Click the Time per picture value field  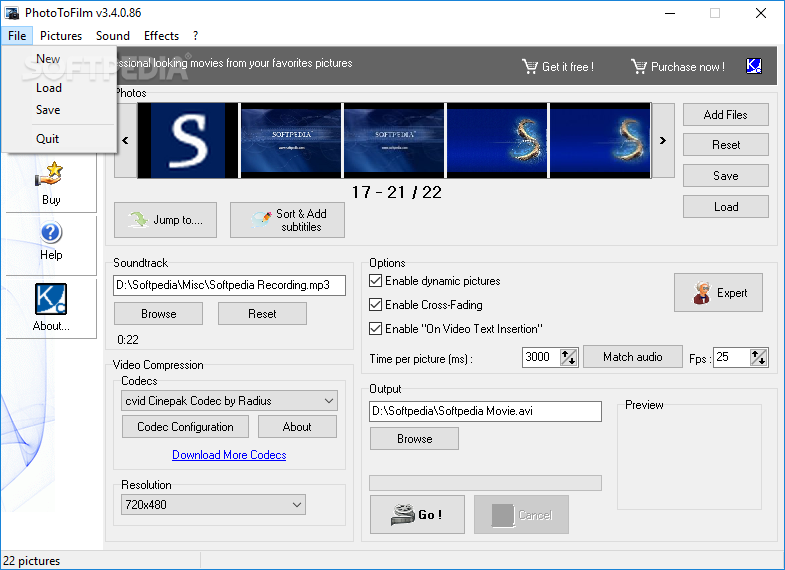pos(541,357)
